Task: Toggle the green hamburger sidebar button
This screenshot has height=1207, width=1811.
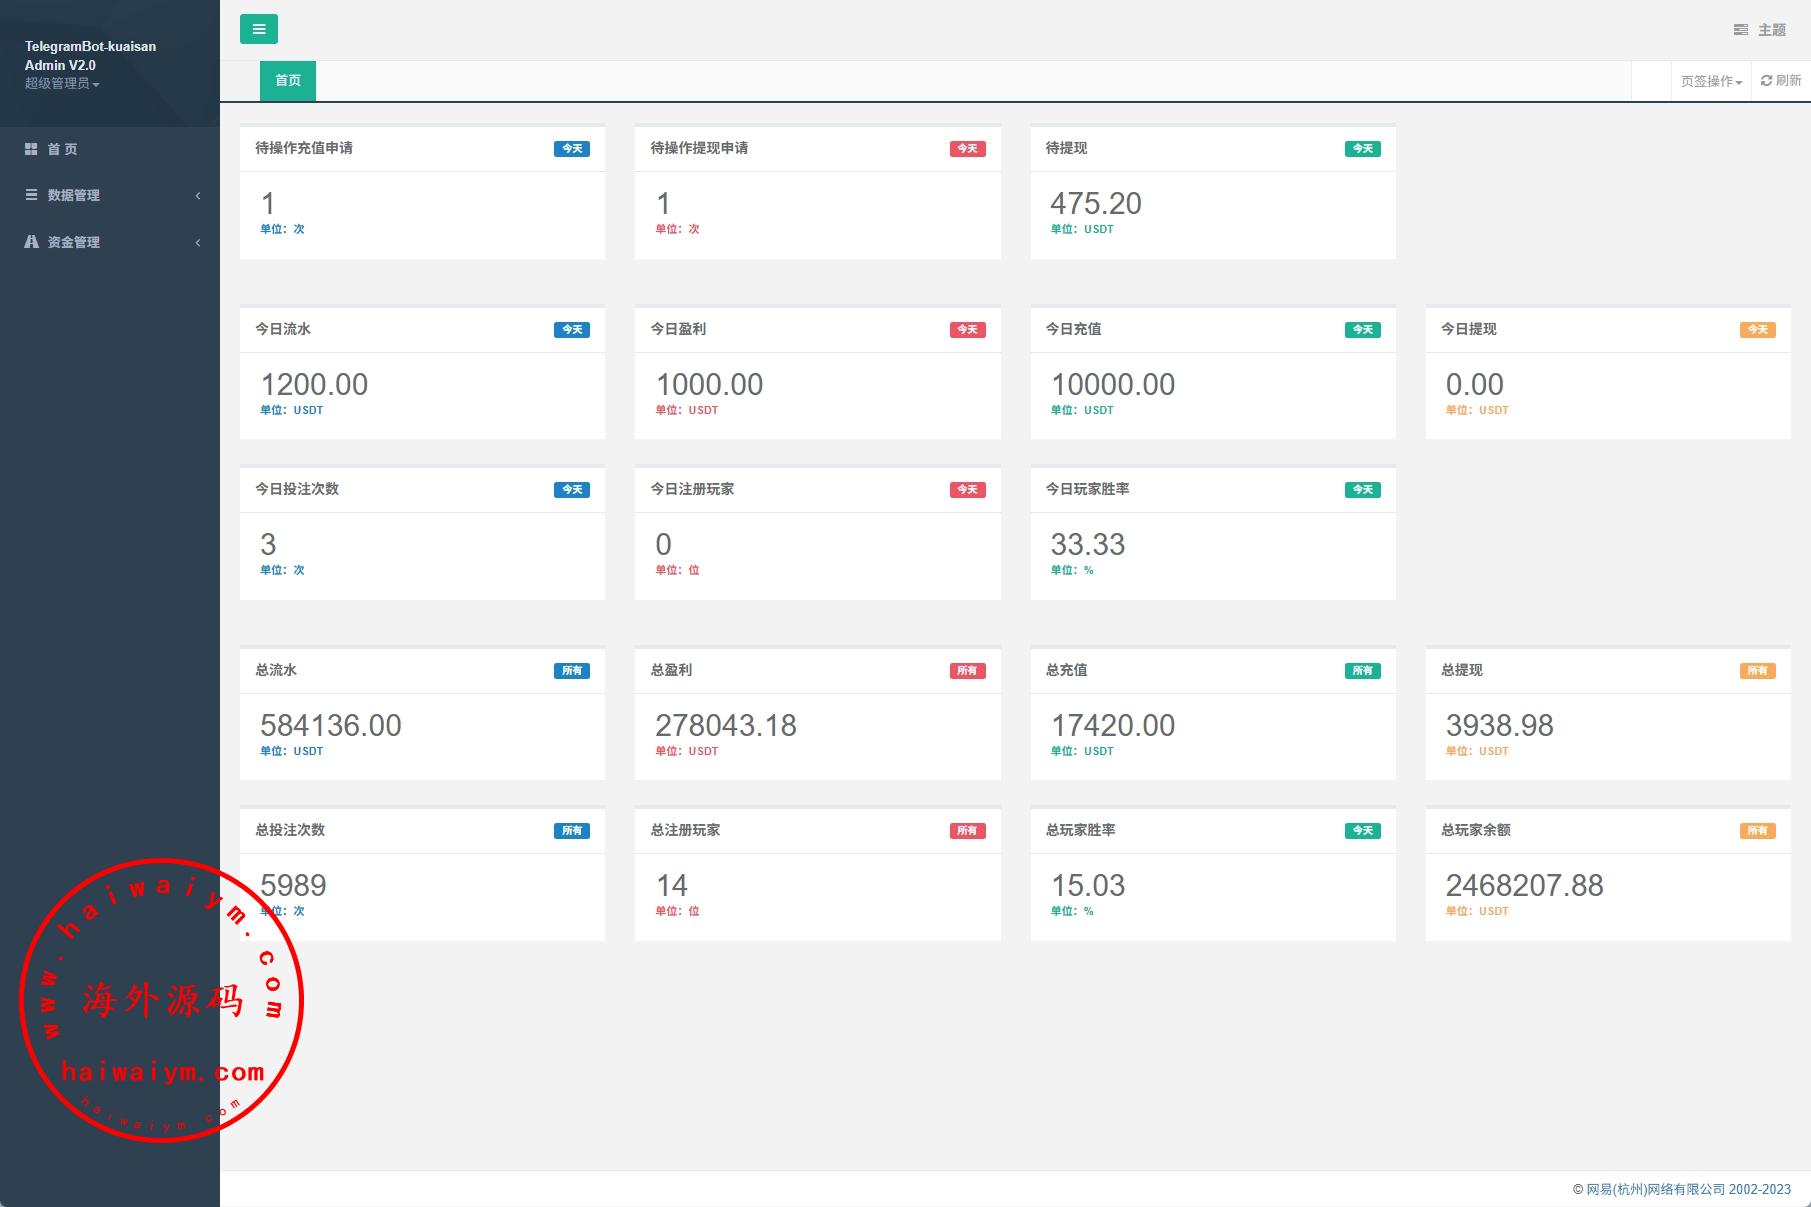Action: coord(258,29)
